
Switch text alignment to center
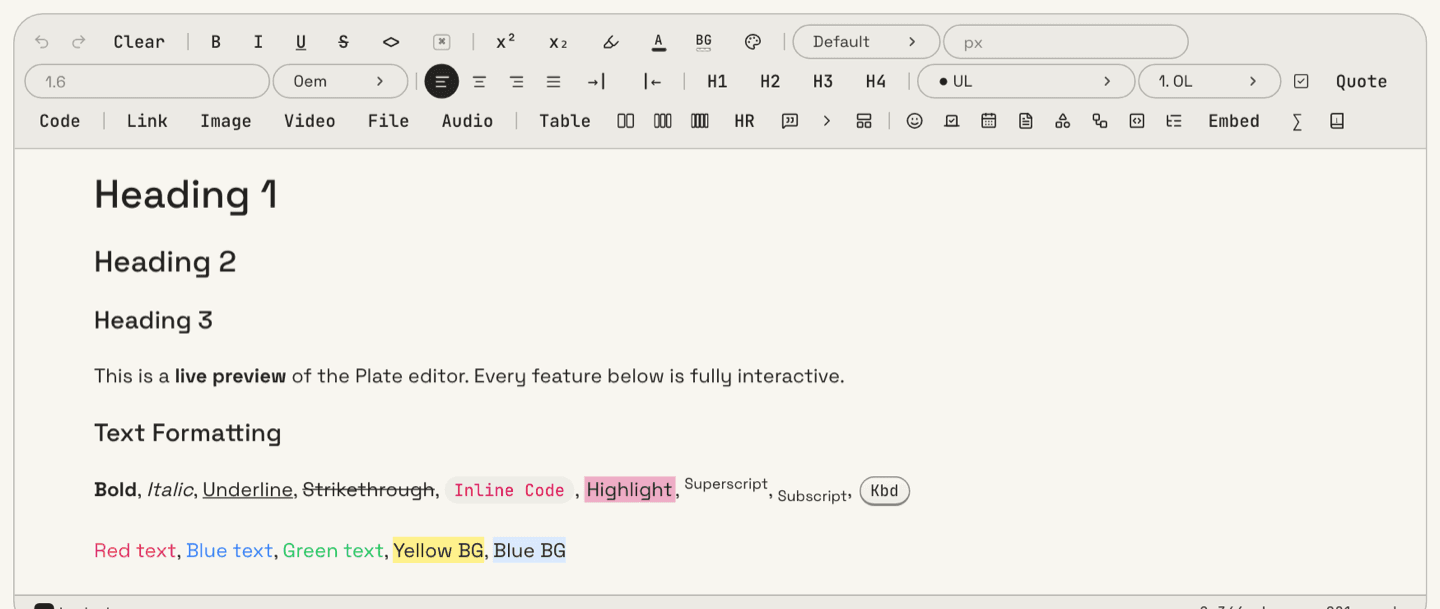[480, 82]
